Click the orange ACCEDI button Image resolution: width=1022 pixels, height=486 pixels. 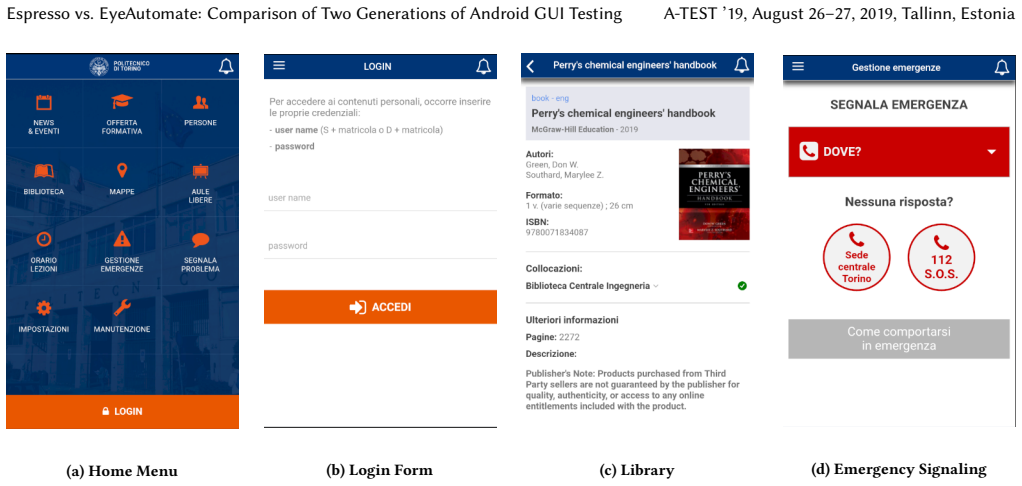[x=380, y=307]
